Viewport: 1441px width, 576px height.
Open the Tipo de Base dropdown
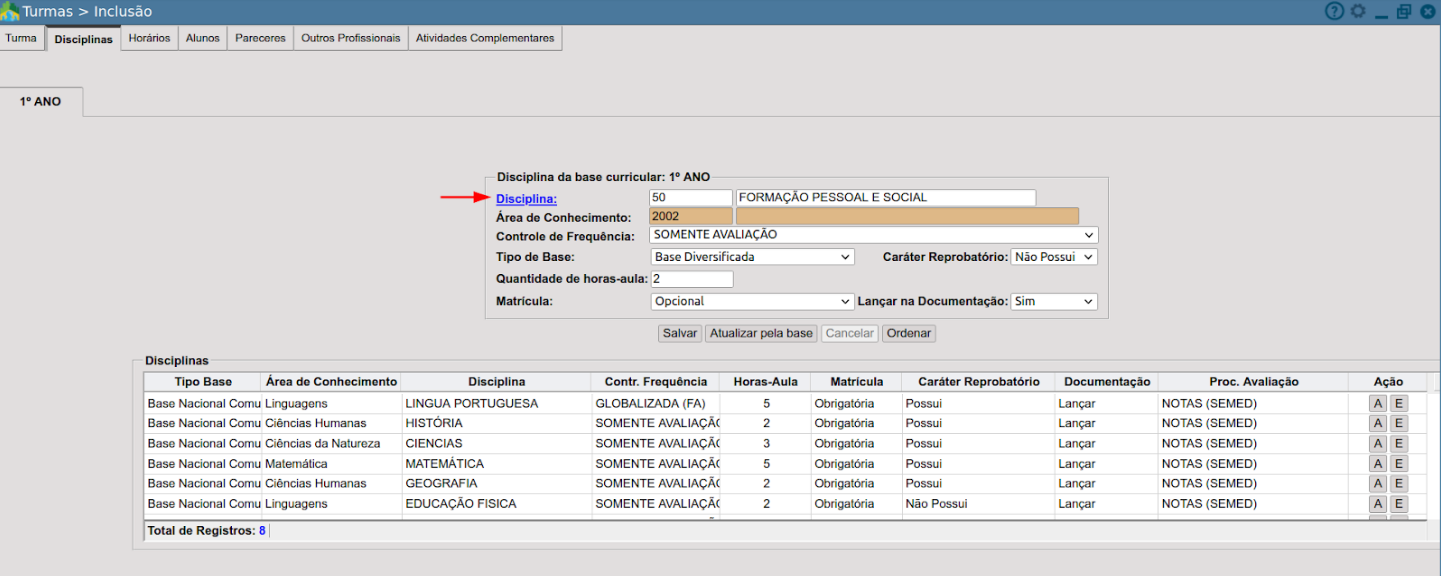752,257
